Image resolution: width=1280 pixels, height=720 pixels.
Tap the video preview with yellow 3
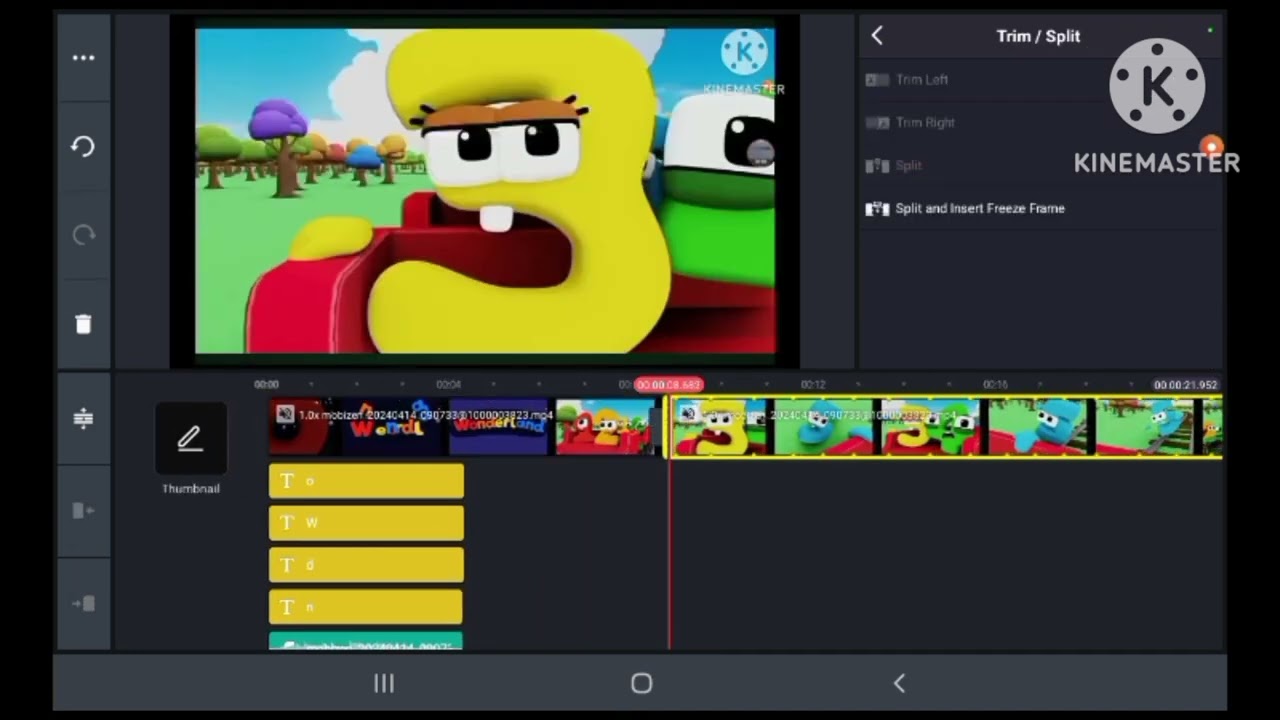click(x=485, y=190)
